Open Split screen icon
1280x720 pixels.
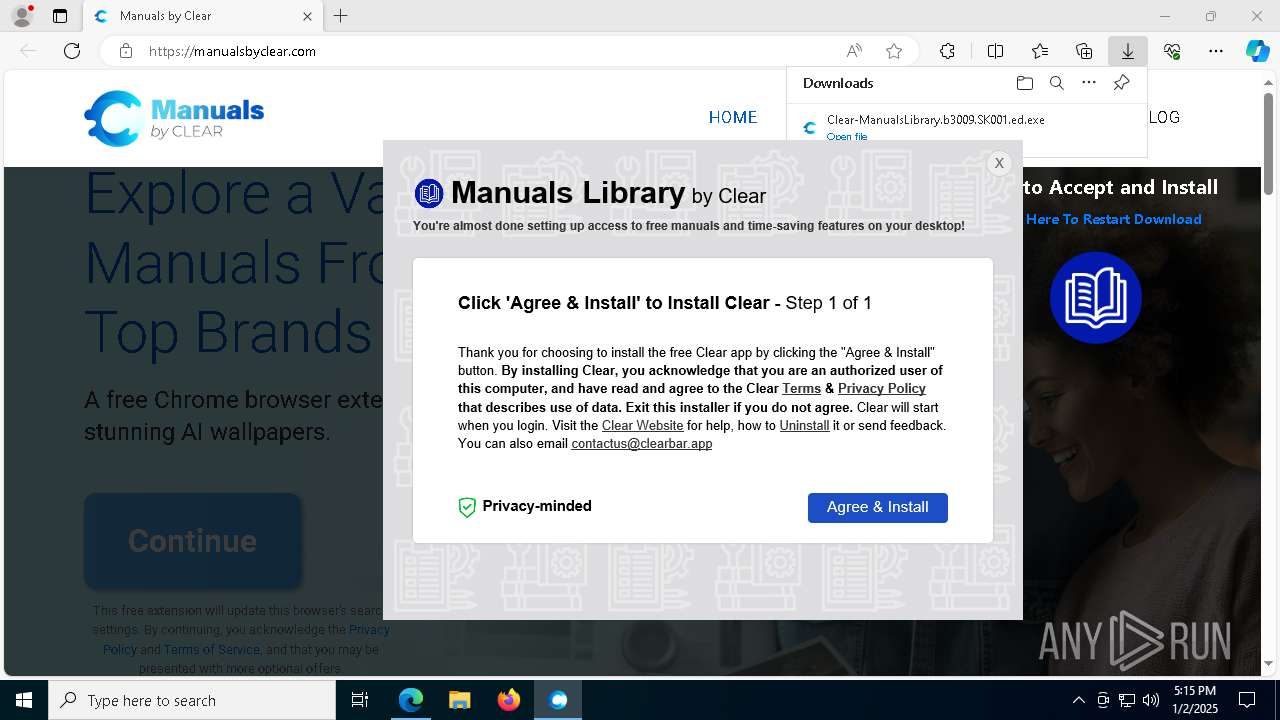(995, 51)
